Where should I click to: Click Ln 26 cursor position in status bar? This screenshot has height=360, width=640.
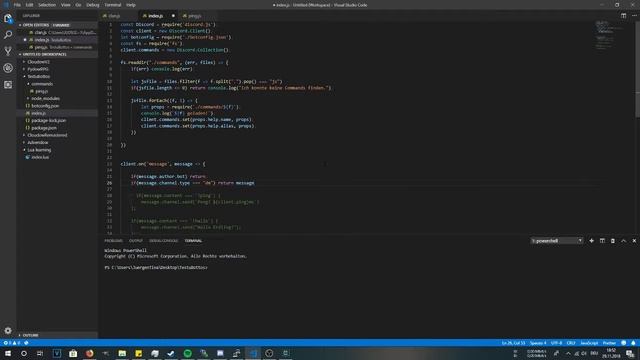pyautogui.click(x=513, y=343)
